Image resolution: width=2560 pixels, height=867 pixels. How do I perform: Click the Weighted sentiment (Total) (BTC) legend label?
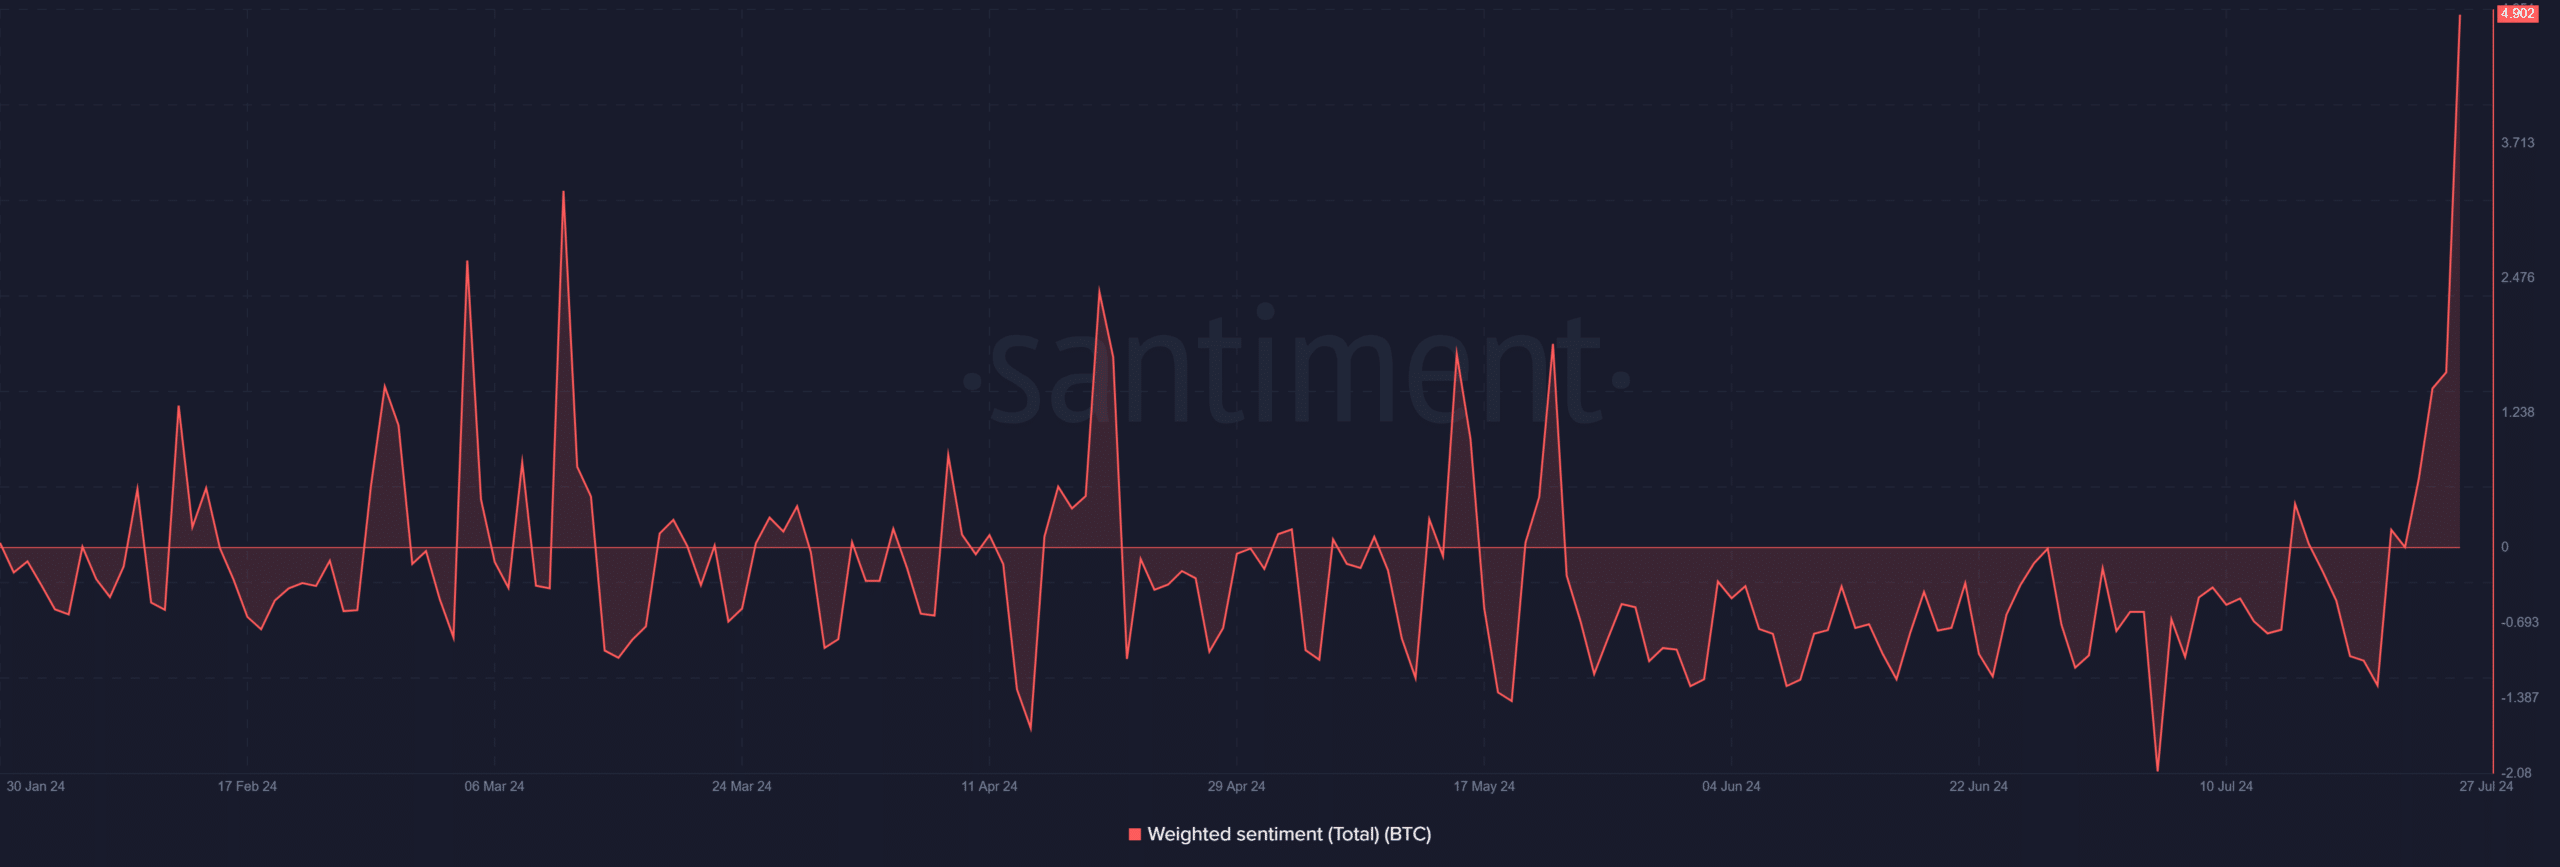[x=1289, y=834]
